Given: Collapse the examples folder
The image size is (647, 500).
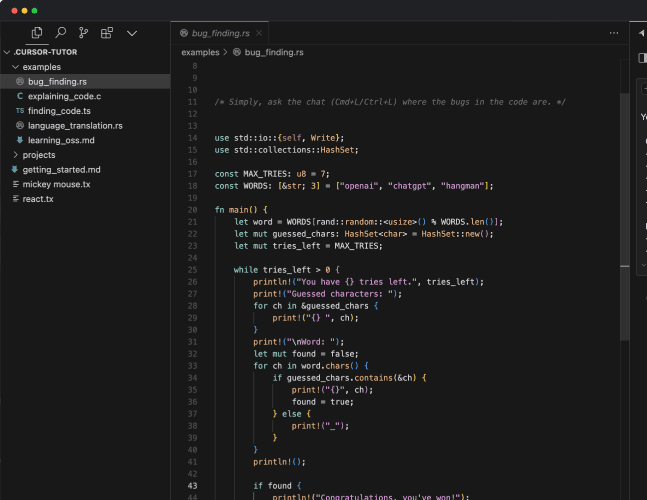Looking at the screenshot, I should [x=42, y=66].
